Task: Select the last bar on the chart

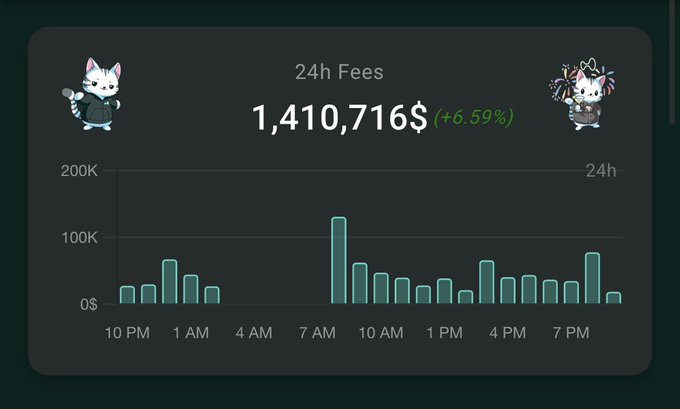Action: click(614, 298)
